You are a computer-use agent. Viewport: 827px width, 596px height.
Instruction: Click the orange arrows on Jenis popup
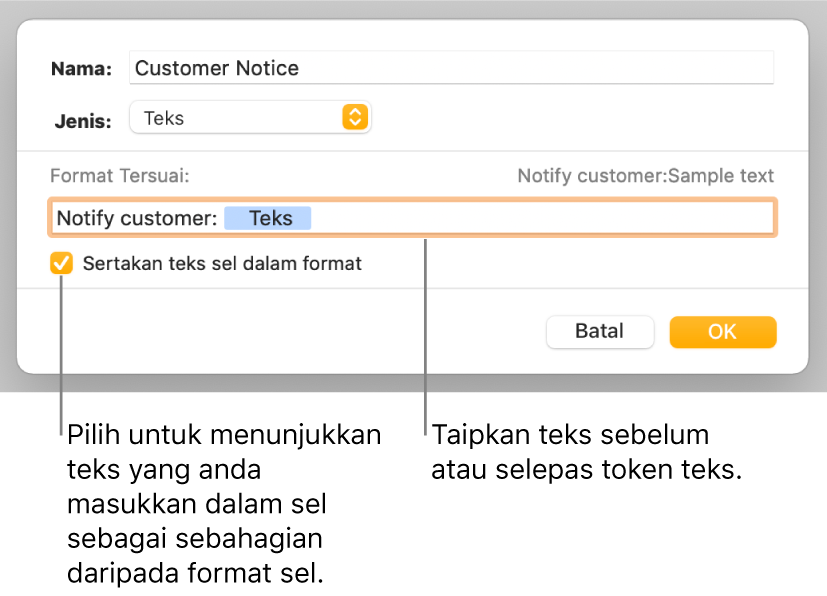click(354, 117)
